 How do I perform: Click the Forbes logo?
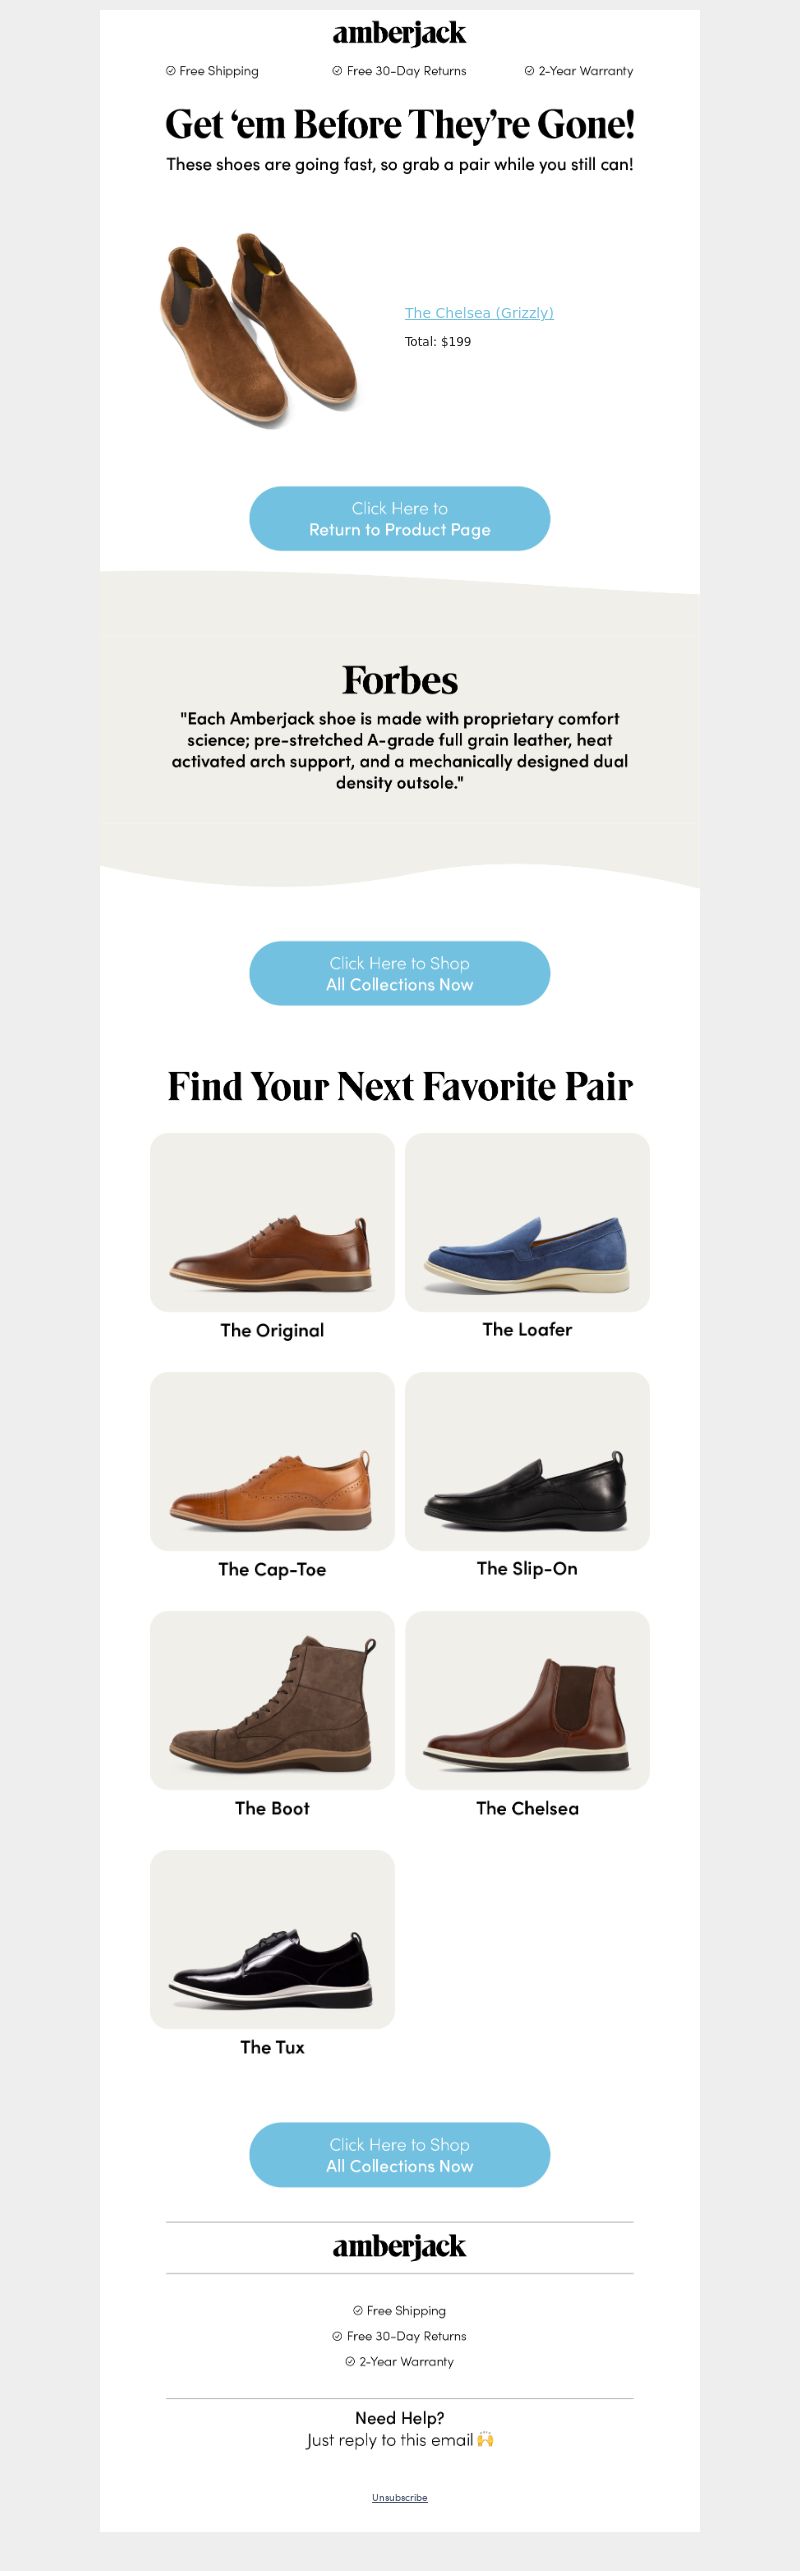coord(400,680)
